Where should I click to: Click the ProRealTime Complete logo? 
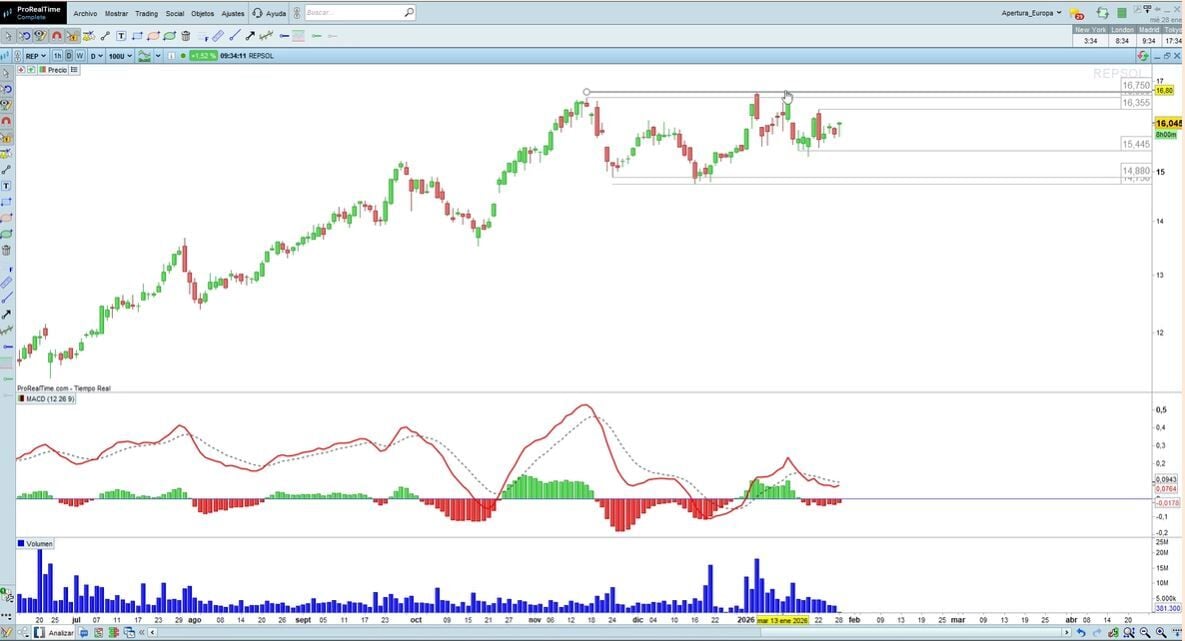tap(34, 13)
